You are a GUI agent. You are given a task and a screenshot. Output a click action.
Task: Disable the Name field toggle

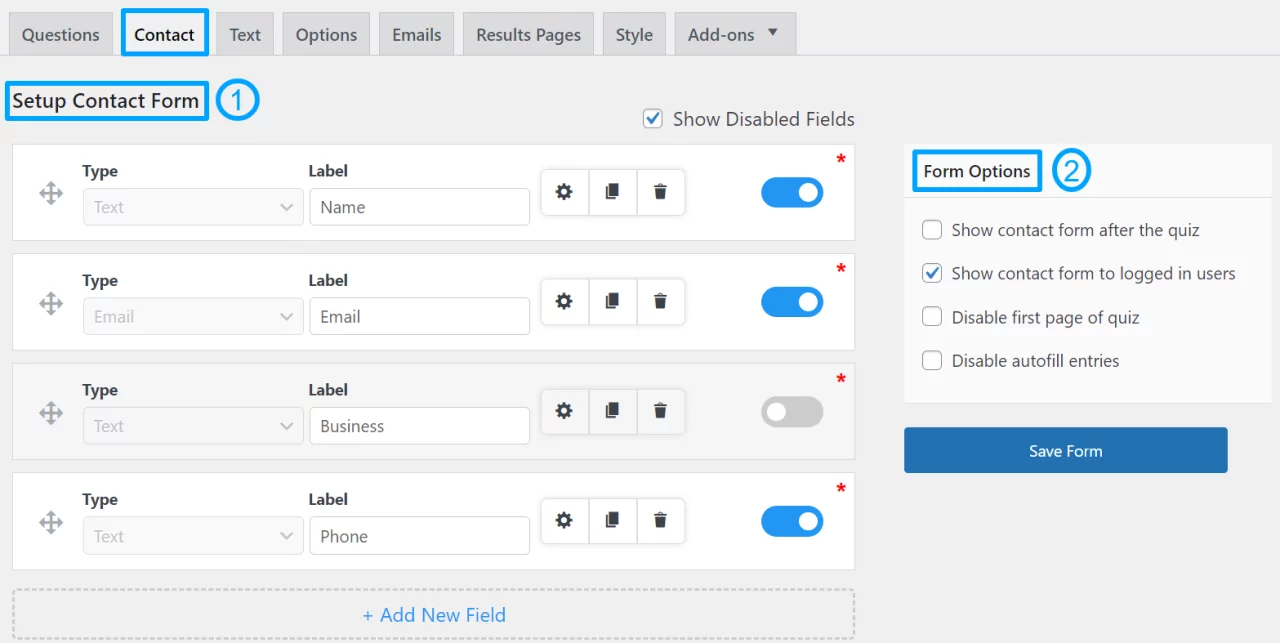point(792,192)
